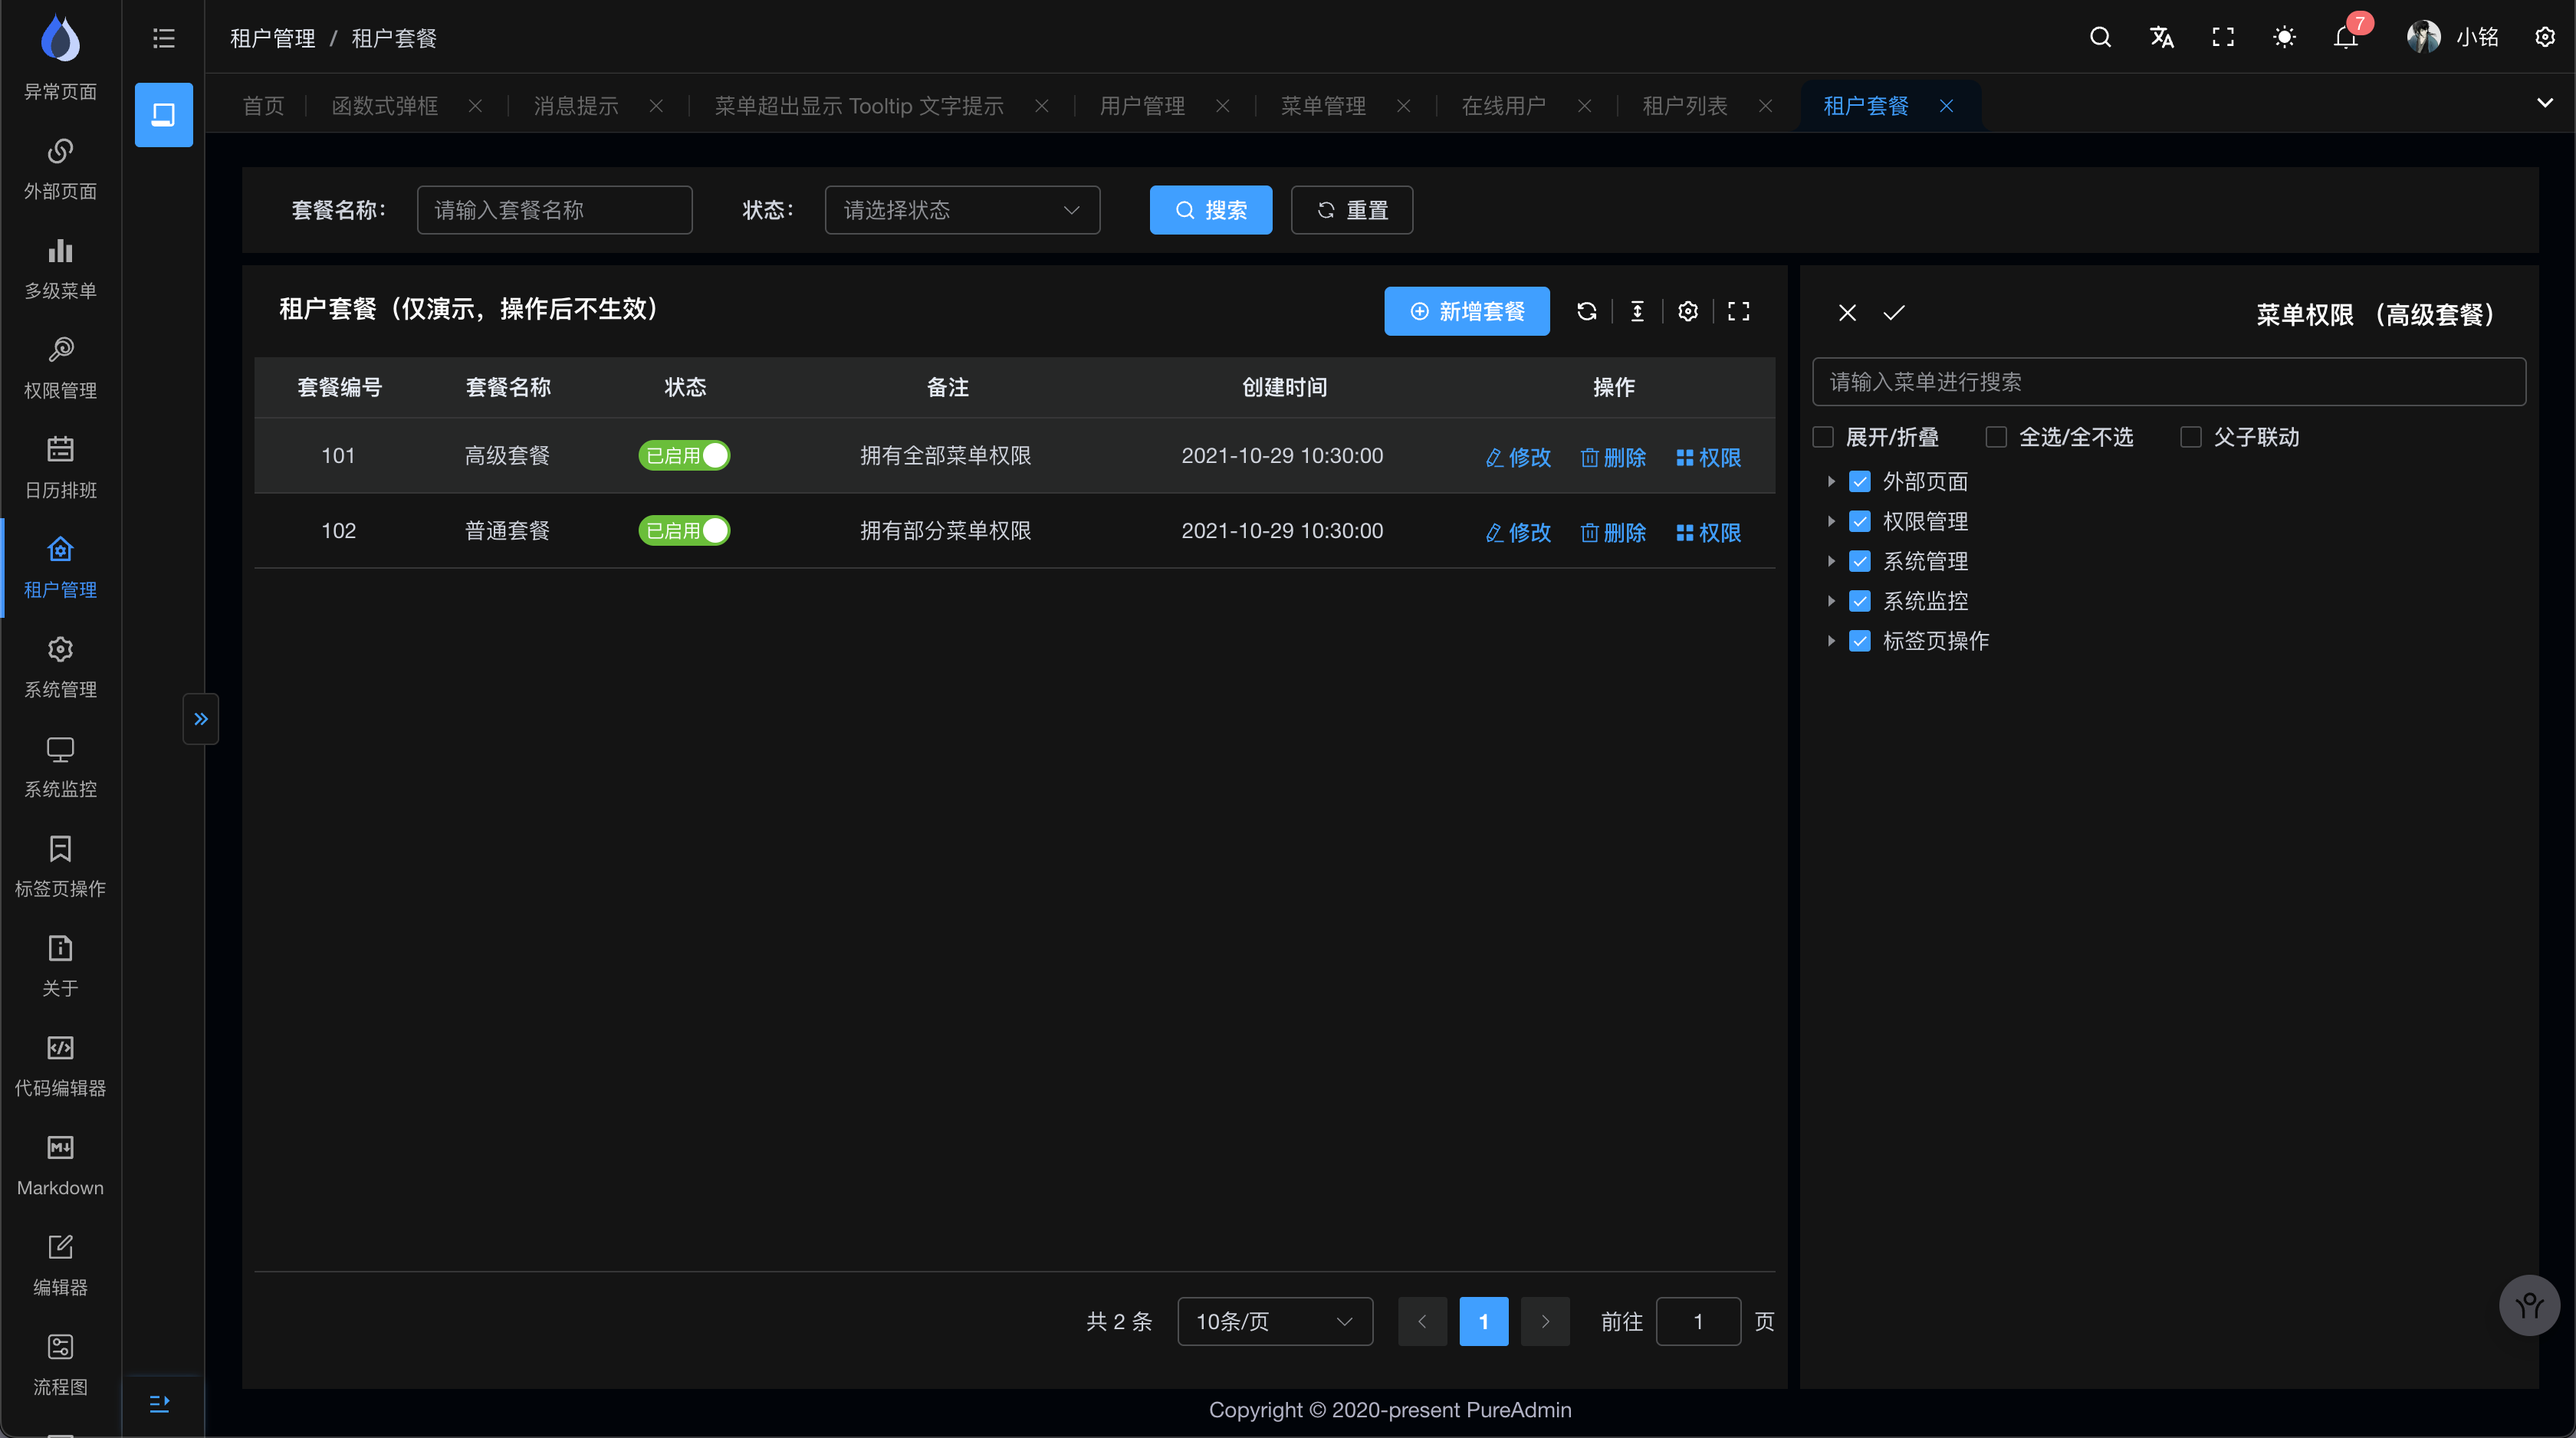Viewport: 2576px width, 1438px height.
Task: Check the 父子联动 checkbox
Action: 2191,437
